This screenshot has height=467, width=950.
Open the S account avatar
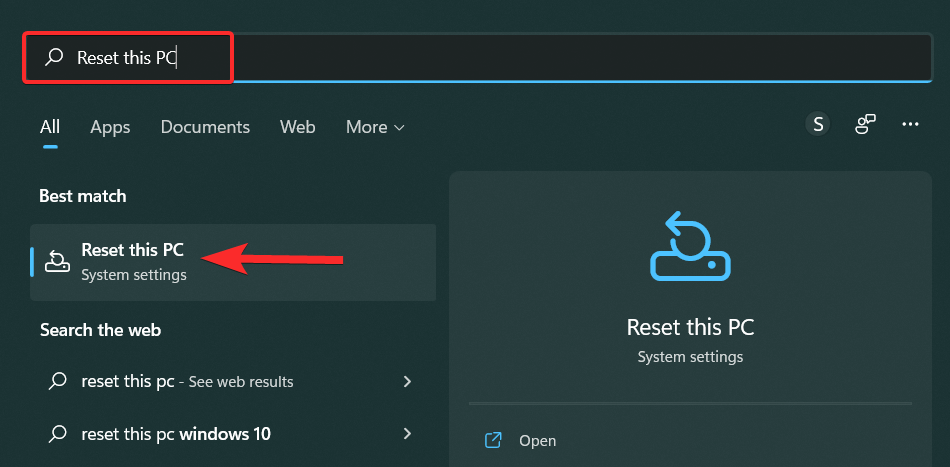[818, 124]
